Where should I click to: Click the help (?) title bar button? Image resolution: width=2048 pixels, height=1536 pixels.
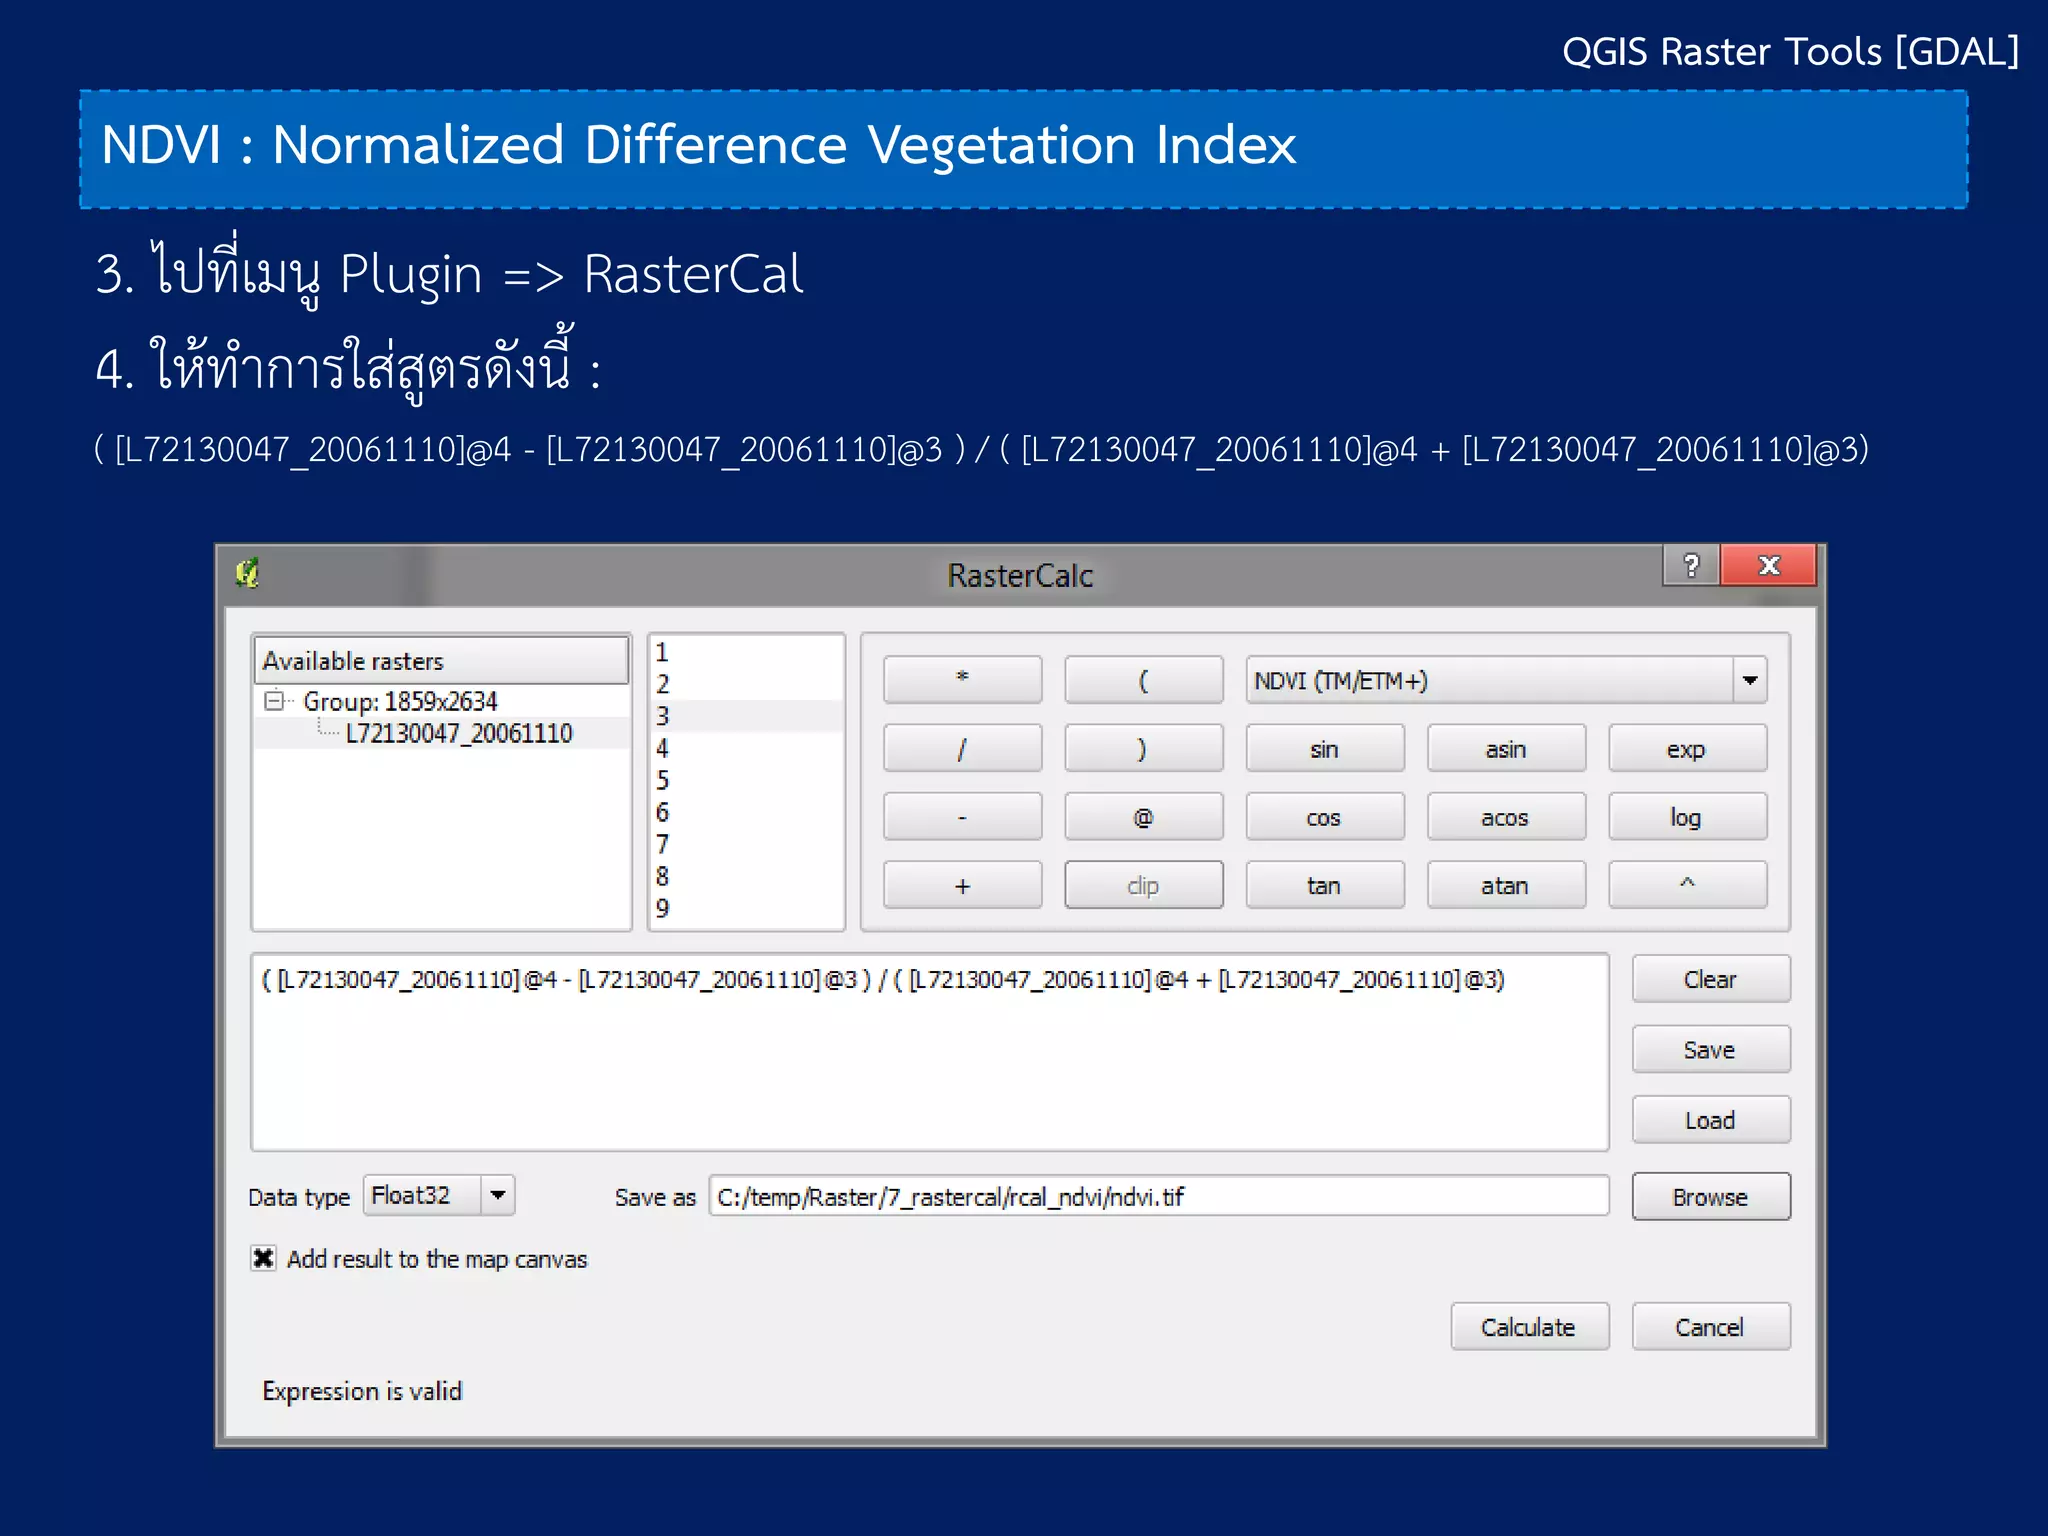(x=1691, y=565)
